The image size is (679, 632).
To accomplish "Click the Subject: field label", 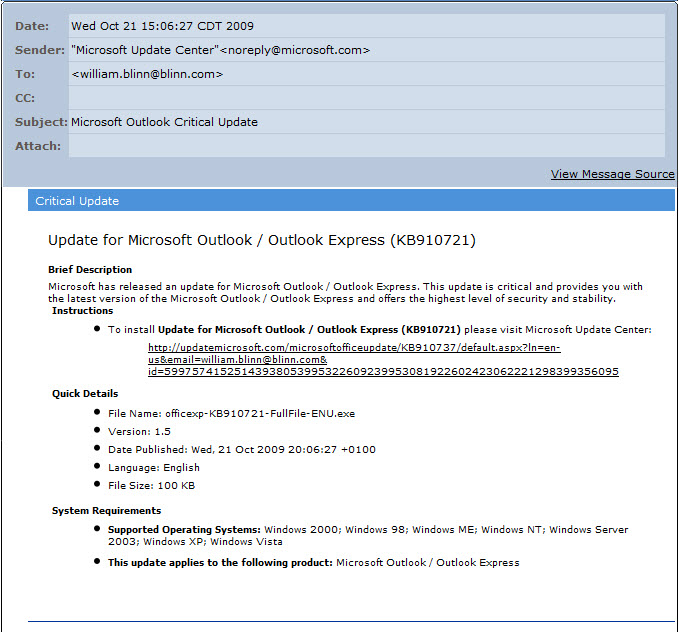I will (41, 122).
